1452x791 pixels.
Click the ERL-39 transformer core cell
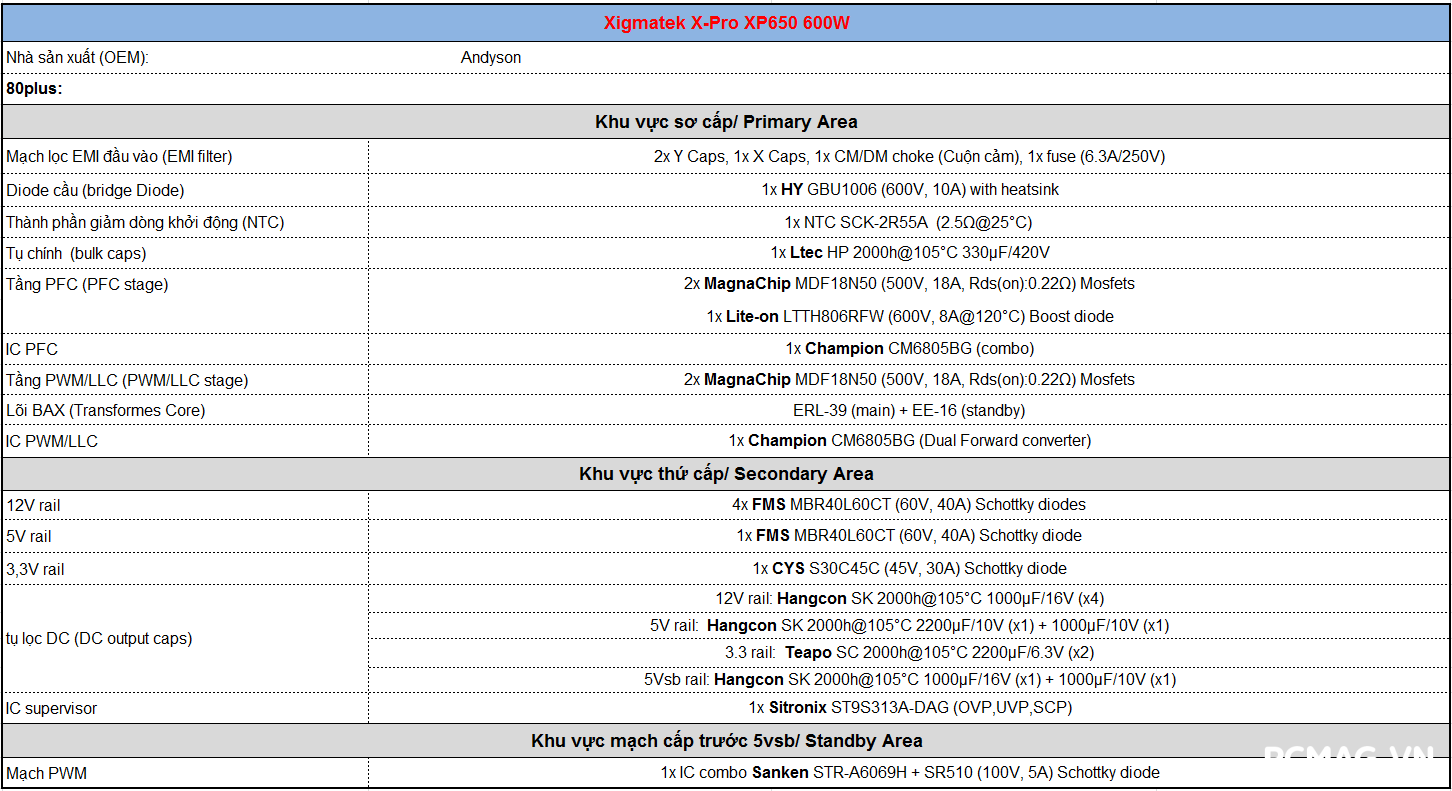pyautogui.click(x=909, y=410)
